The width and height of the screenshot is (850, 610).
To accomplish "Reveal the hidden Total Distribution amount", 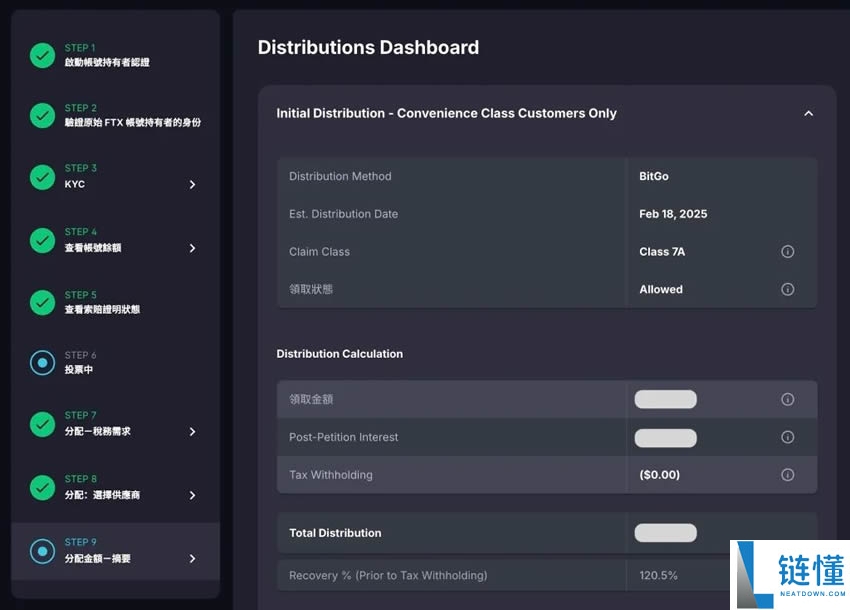I will 665,533.
